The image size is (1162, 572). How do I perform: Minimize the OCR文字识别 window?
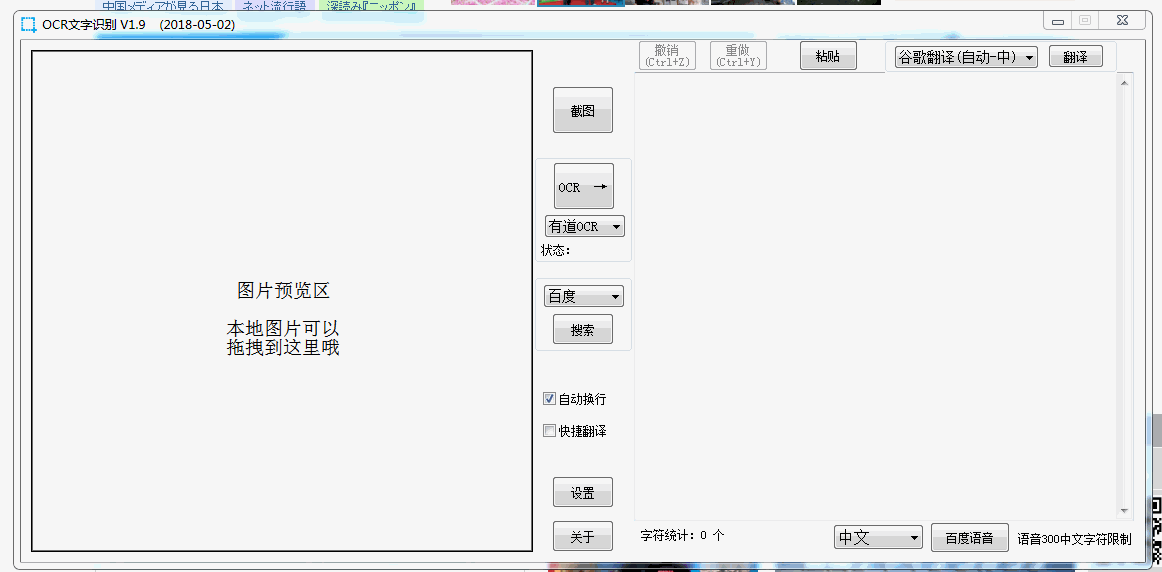1058,21
